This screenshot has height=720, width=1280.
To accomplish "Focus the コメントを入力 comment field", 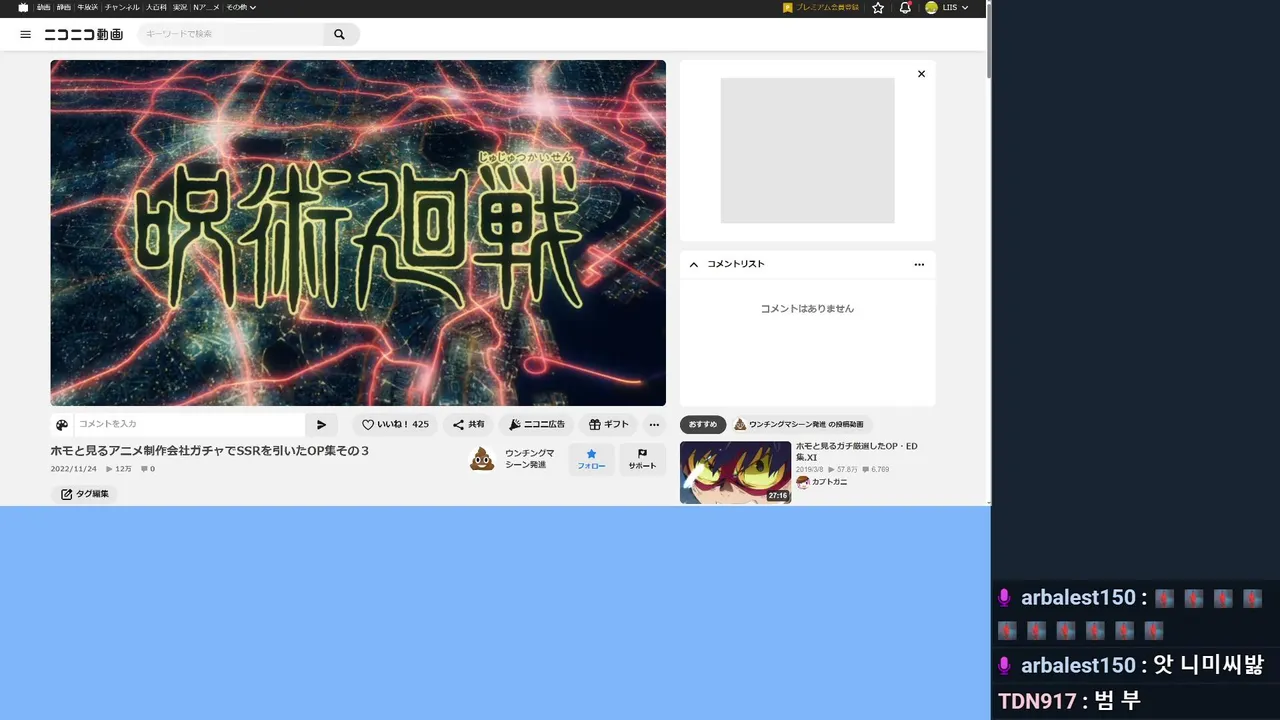I will click(190, 425).
